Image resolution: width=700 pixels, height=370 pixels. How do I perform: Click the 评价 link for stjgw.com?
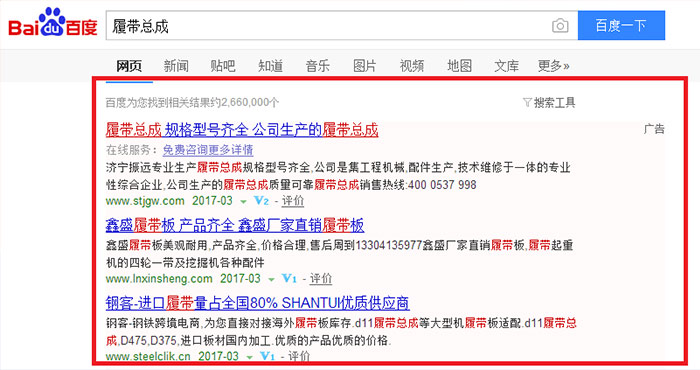[x=293, y=201]
